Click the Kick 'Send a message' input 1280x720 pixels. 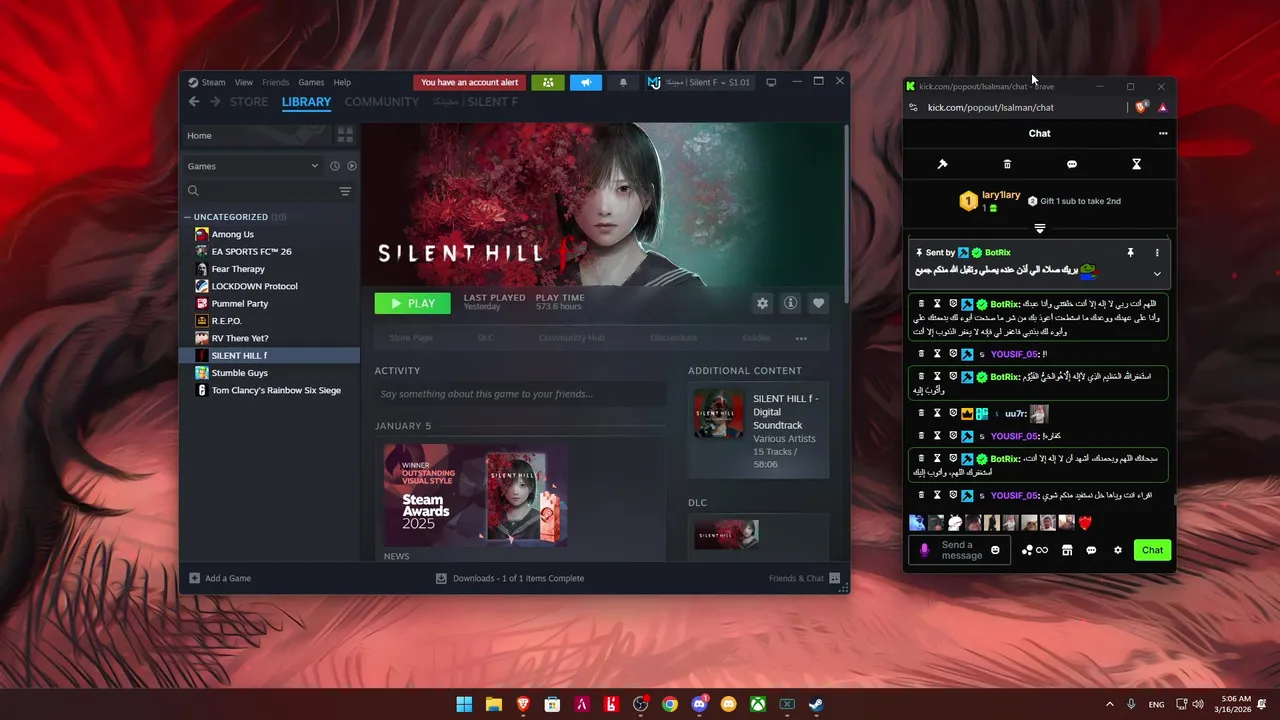960,550
